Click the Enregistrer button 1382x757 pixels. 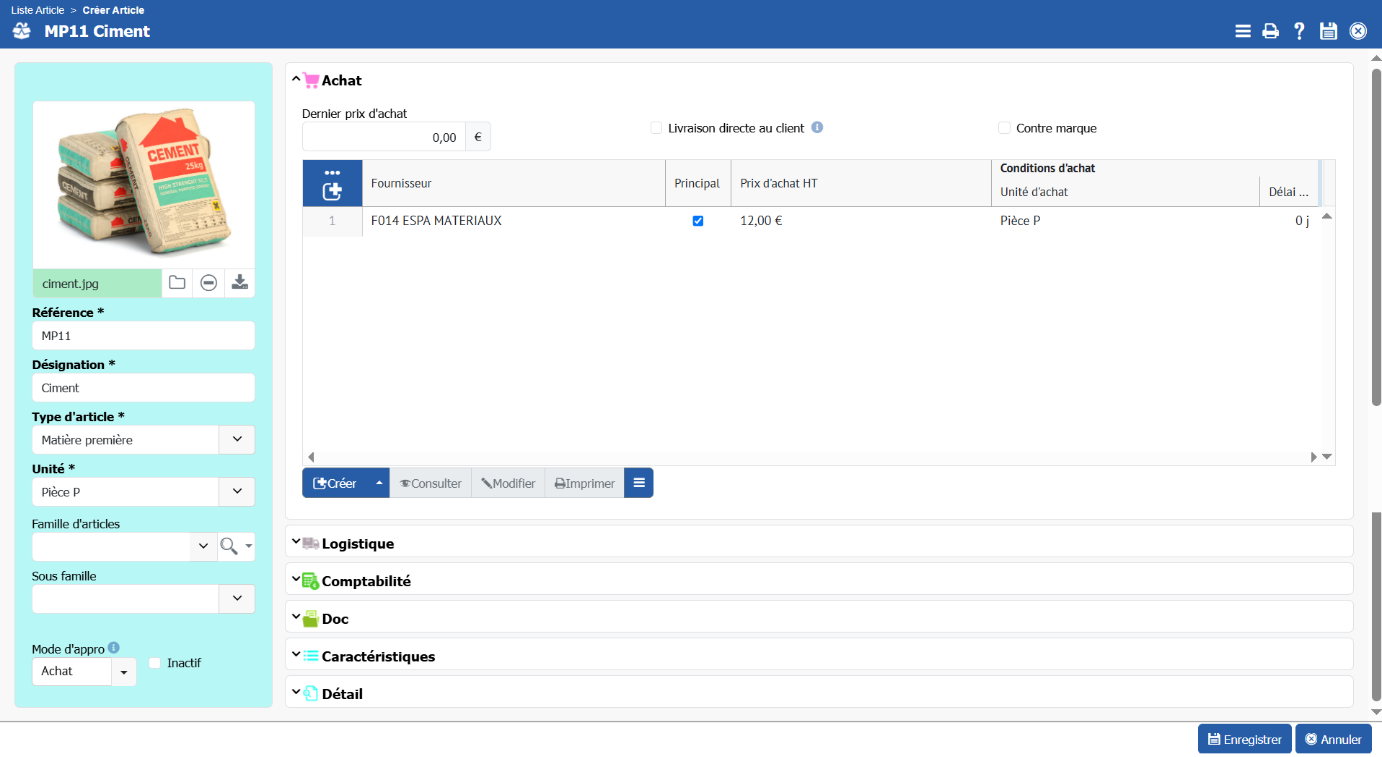[x=1244, y=739]
